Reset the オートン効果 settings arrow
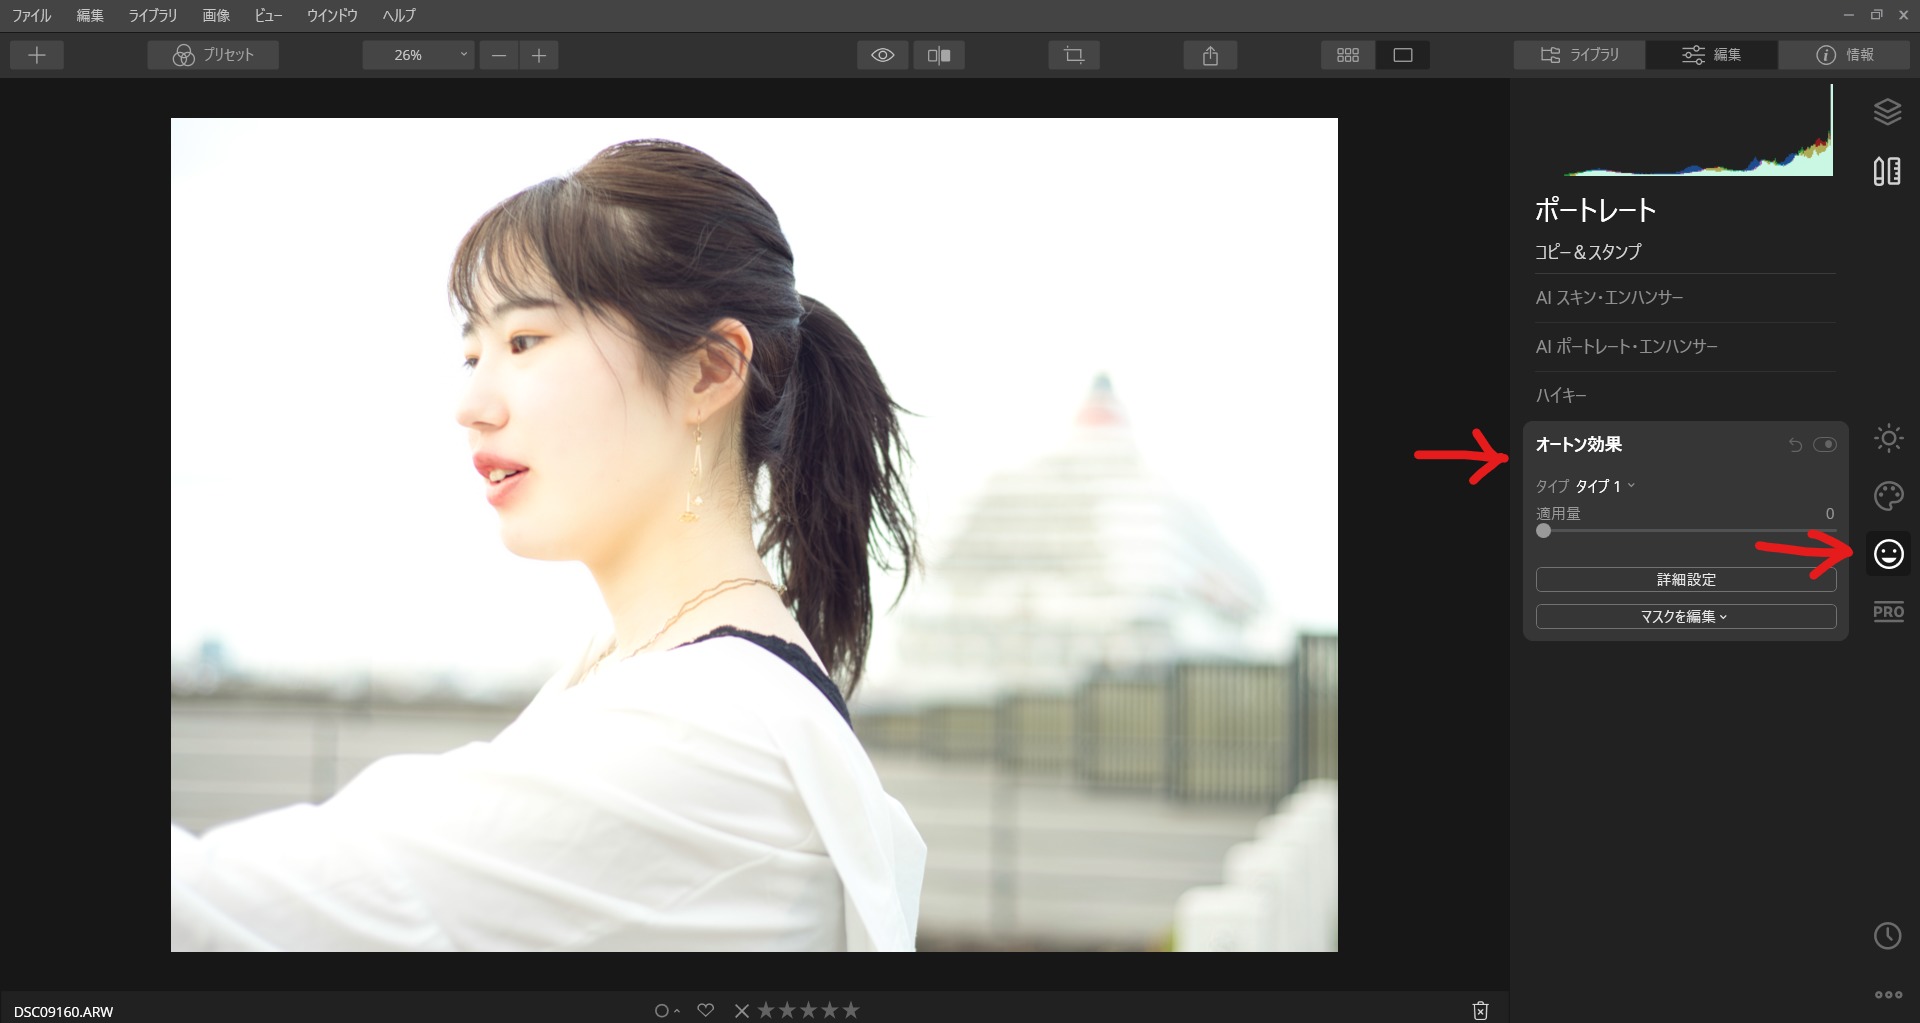This screenshot has height=1023, width=1920. 1795,445
